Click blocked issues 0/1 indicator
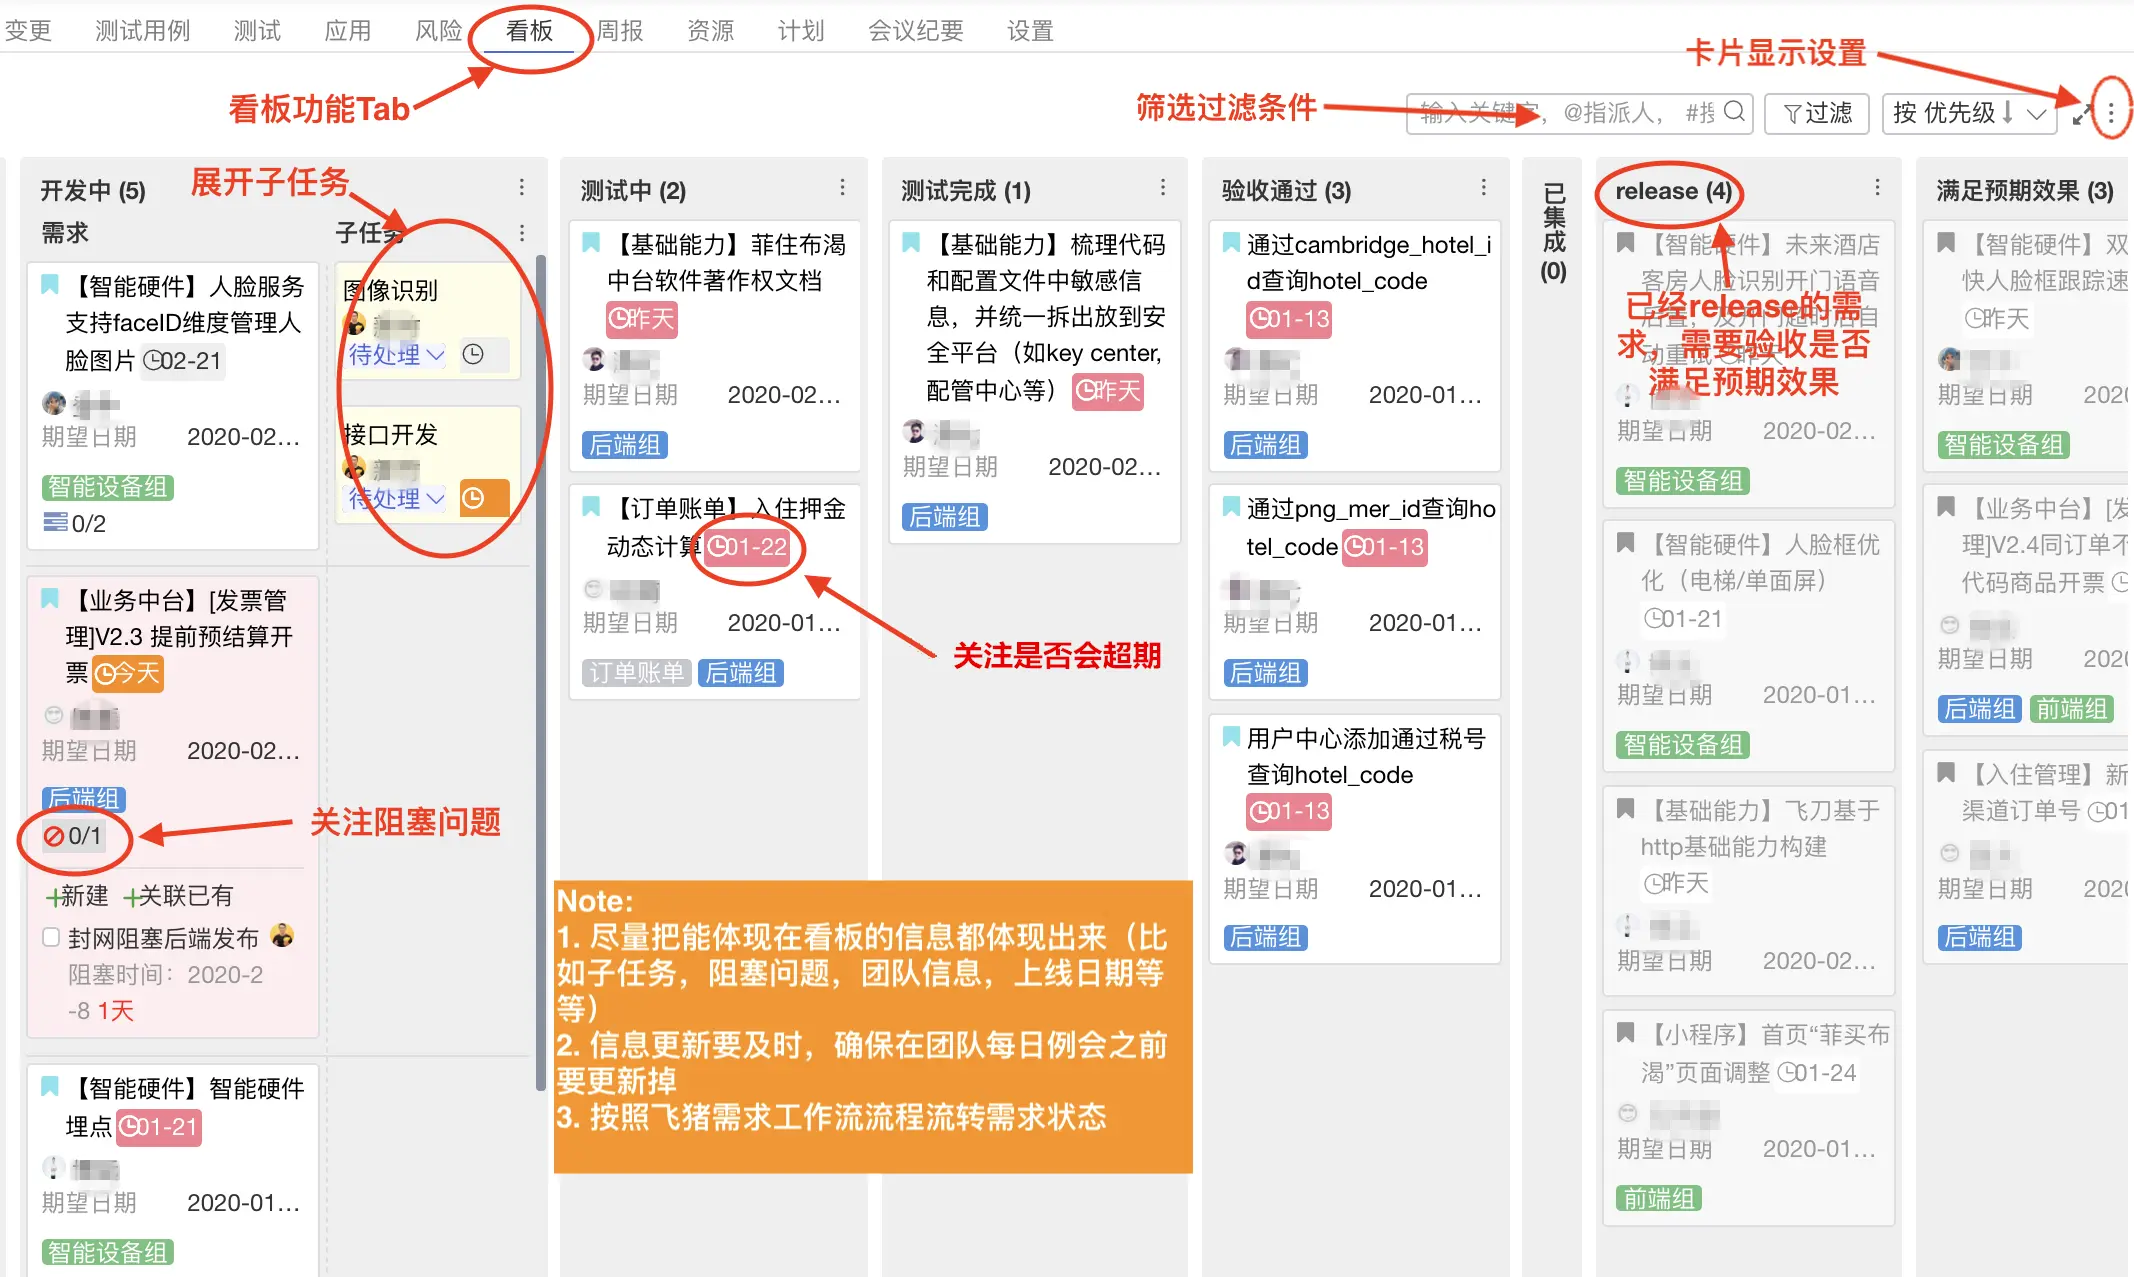Screen dimensions: 2134x1277 click(x=73, y=836)
